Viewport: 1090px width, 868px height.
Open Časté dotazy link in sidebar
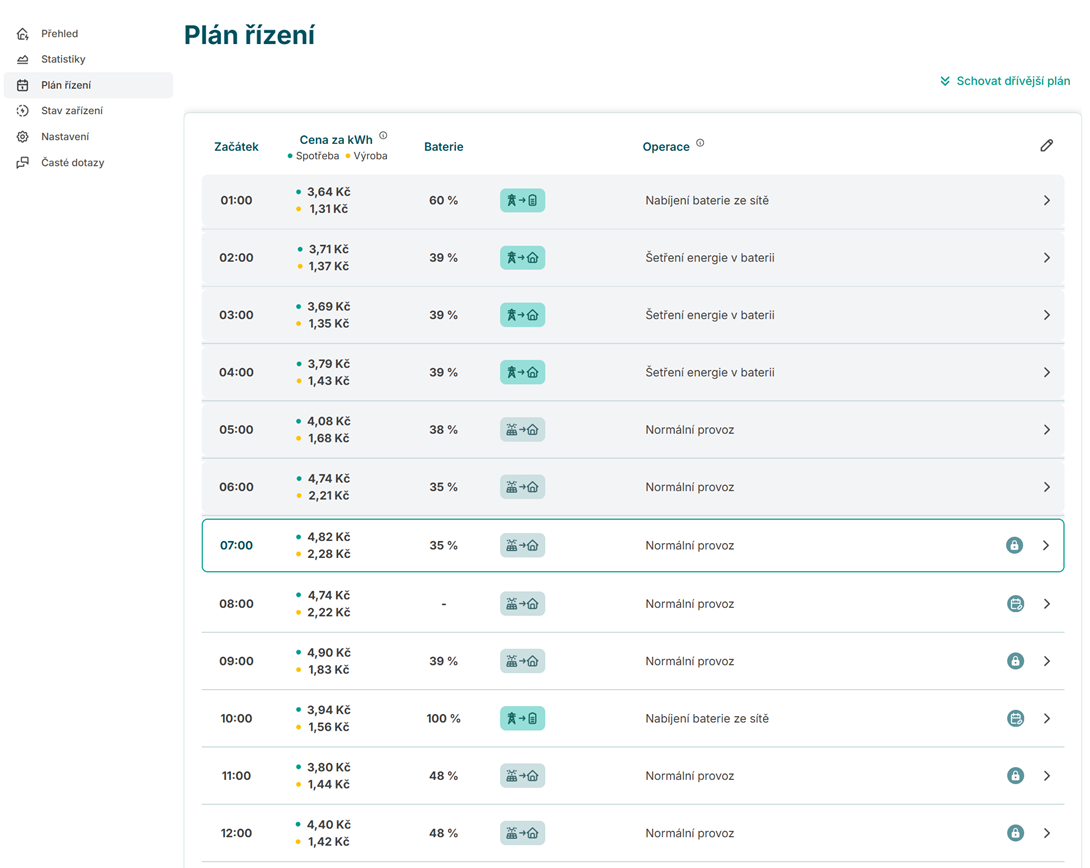click(72, 162)
